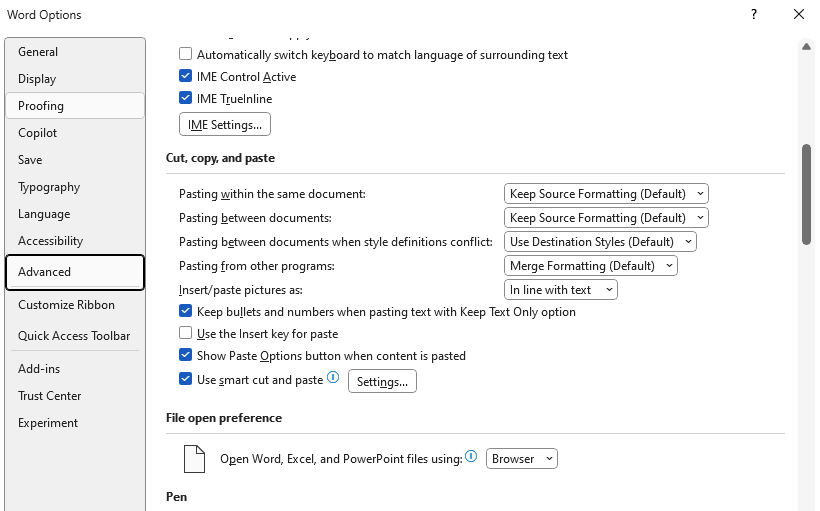This screenshot has width=820, height=511.
Task: Enable automatic keyboard switch to match language
Action: pos(186,54)
